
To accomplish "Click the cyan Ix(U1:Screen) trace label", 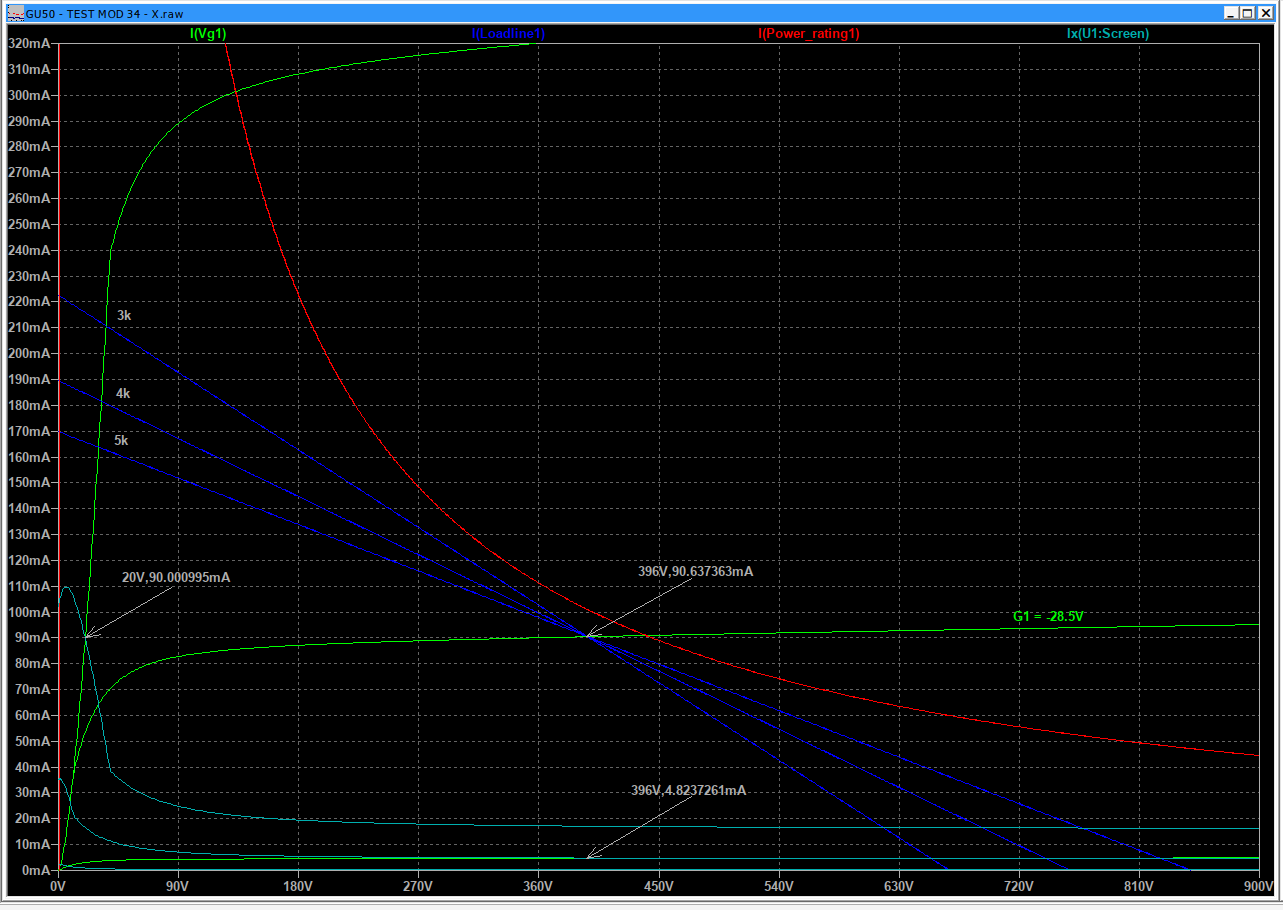I will pos(1107,33).
